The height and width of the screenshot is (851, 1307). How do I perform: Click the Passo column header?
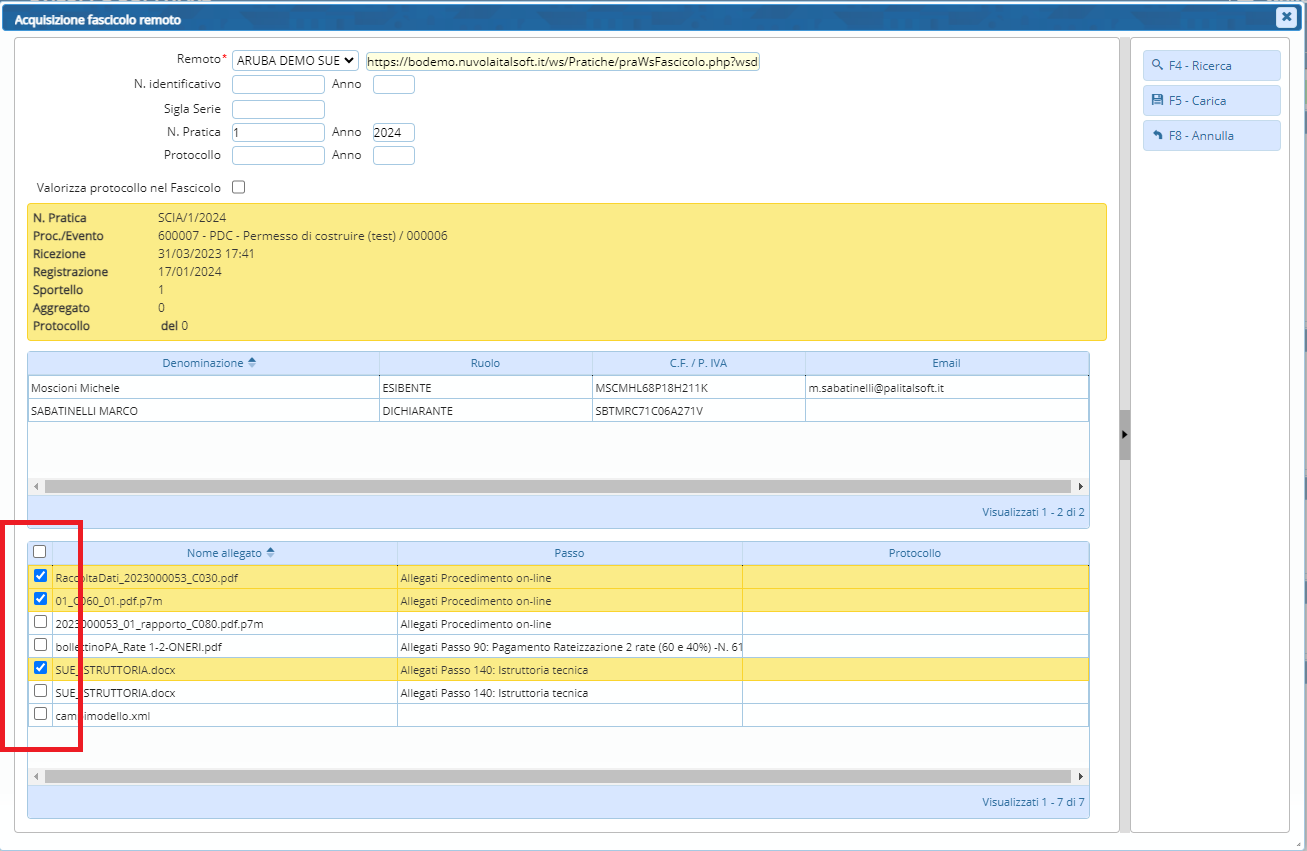click(x=569, y=553)
